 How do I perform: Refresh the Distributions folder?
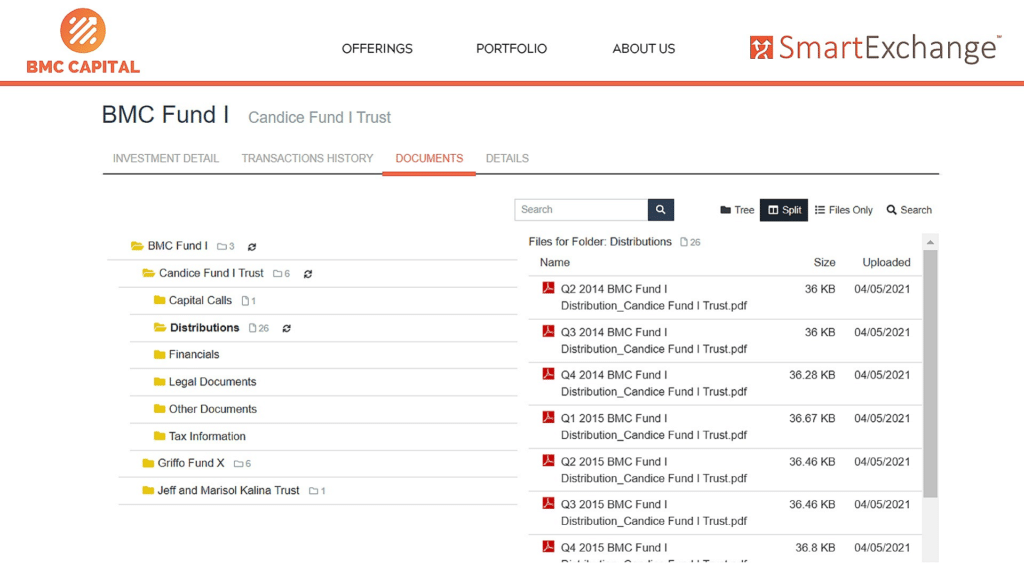point(287,328)
